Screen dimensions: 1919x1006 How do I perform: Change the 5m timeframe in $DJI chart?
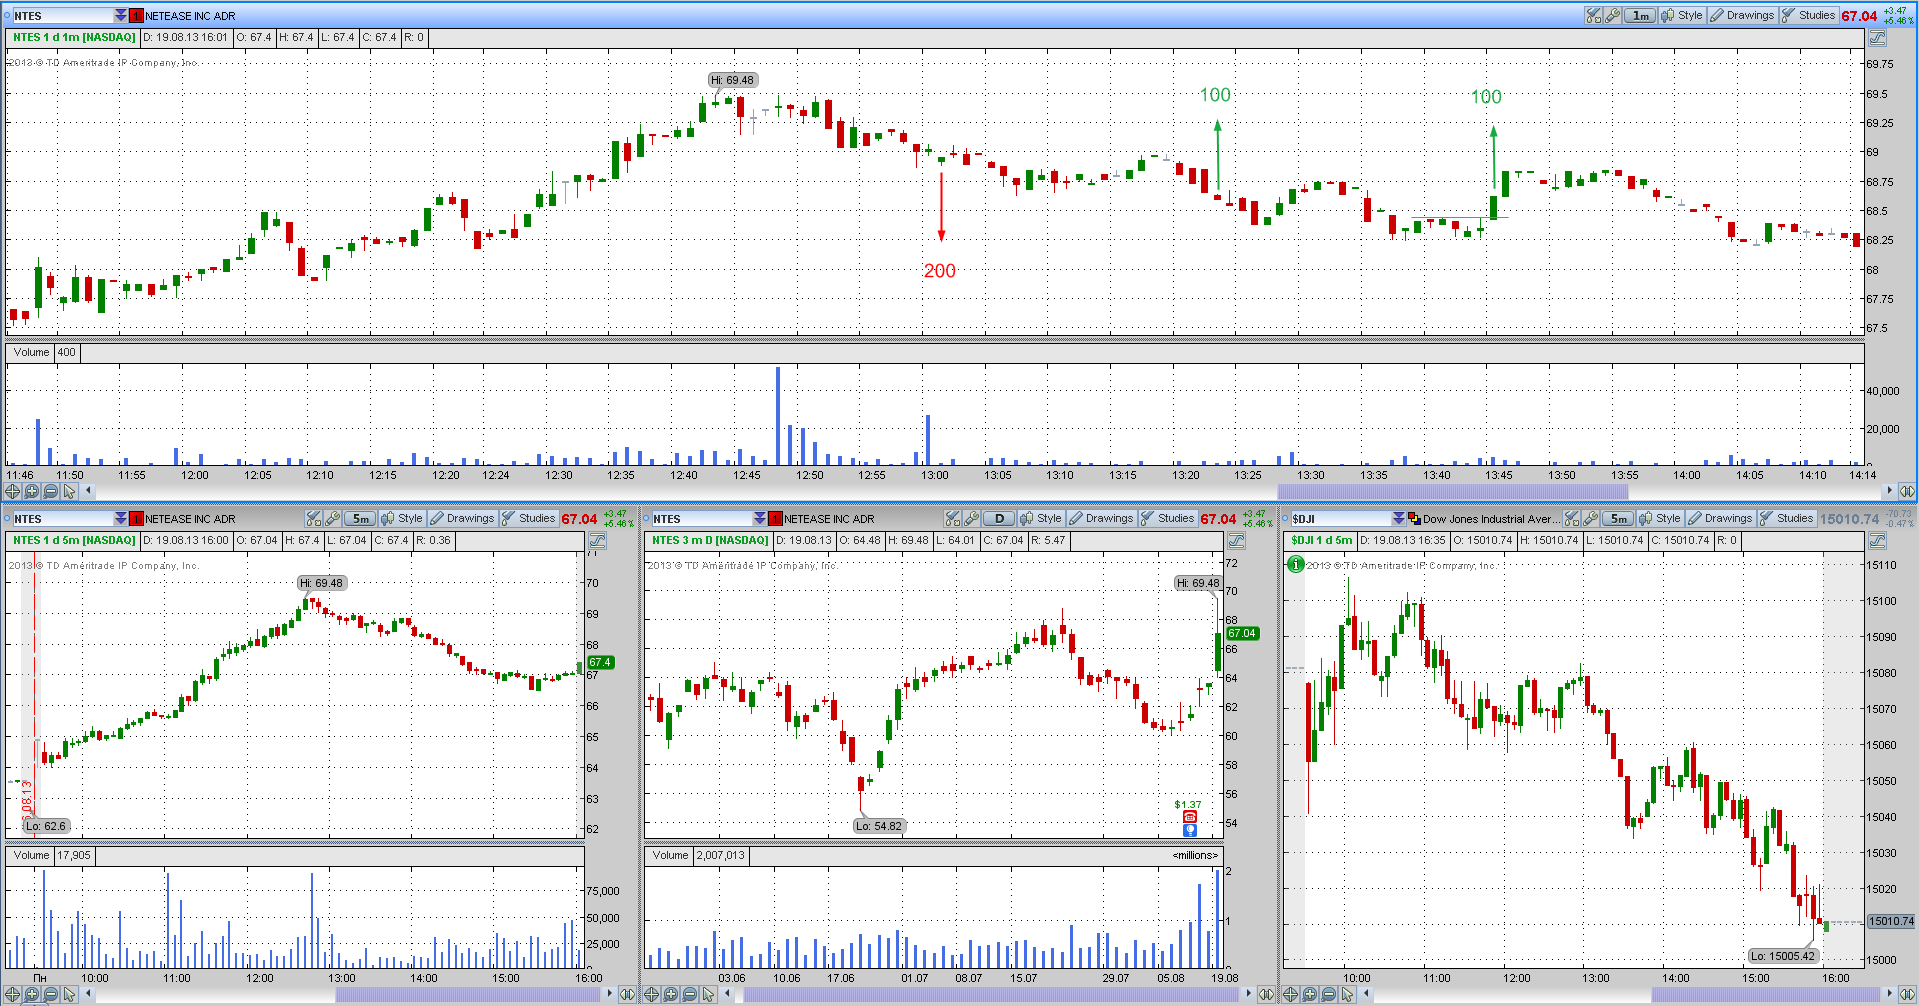[x=1618, y=518]
